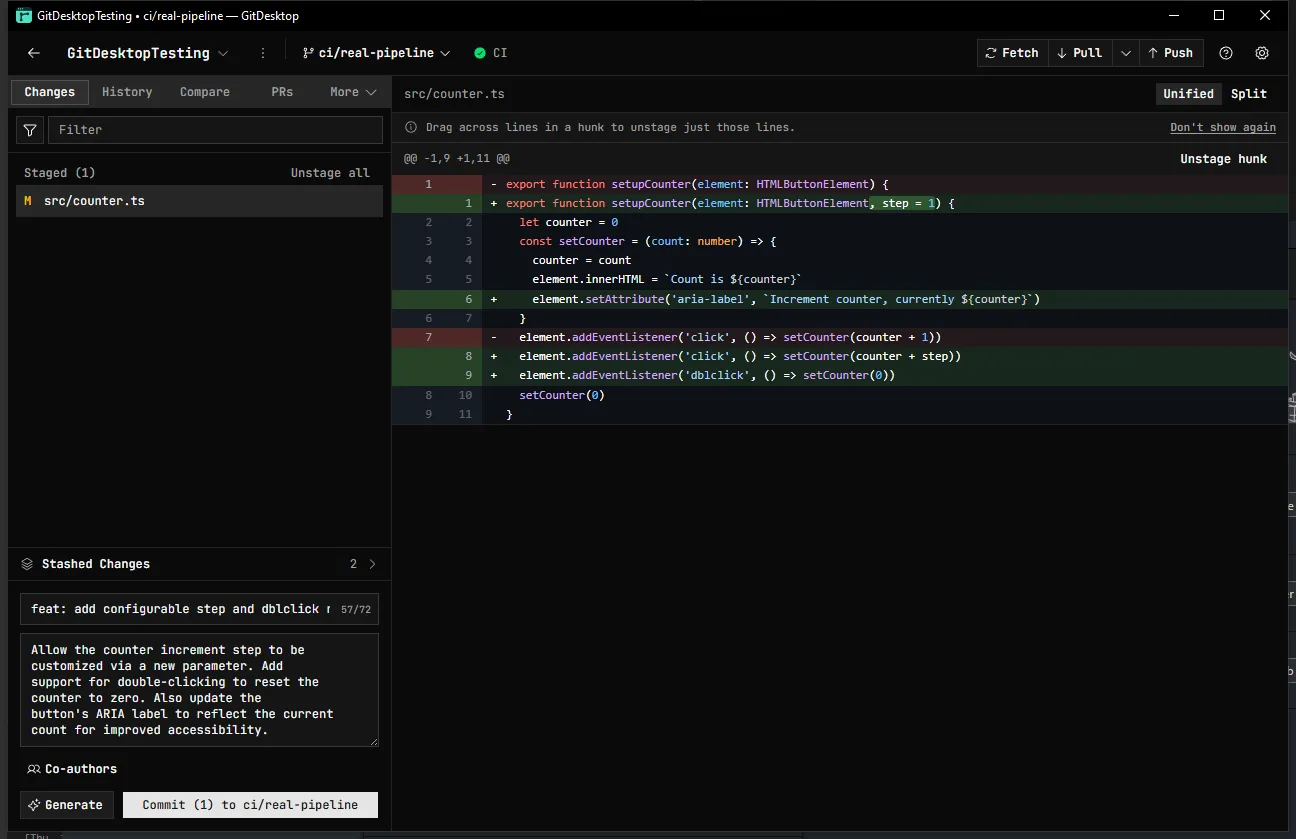Click the GitDesktop app logo in title bar

click(x=24, y=15)
